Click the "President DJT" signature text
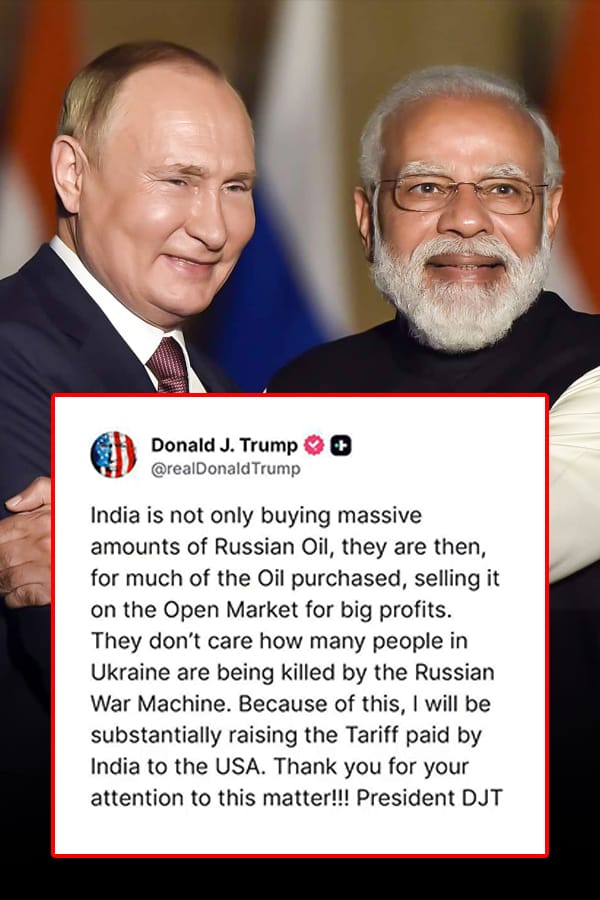The width and height of the screenshot is (600, 900). coord(429,798)
